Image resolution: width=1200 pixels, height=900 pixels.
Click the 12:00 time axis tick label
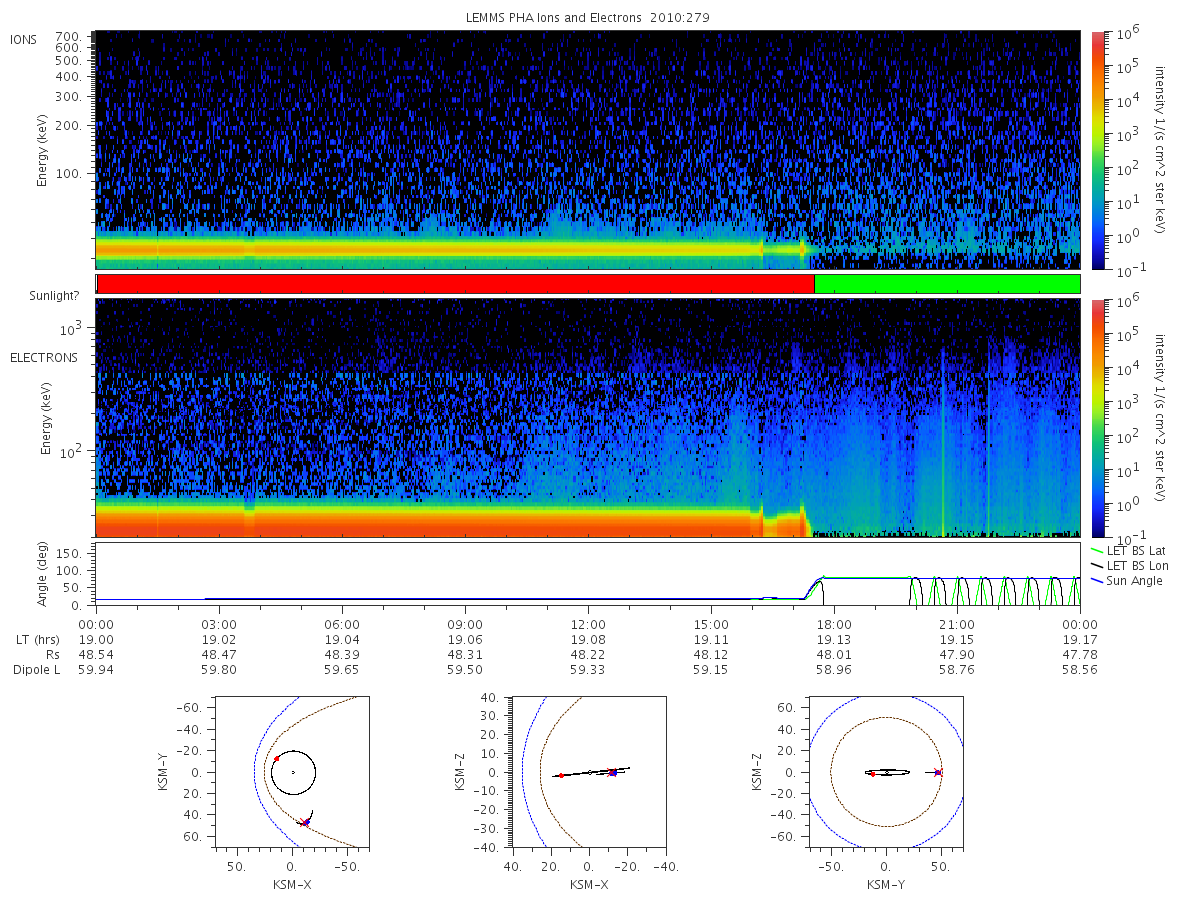click(588, 623)
